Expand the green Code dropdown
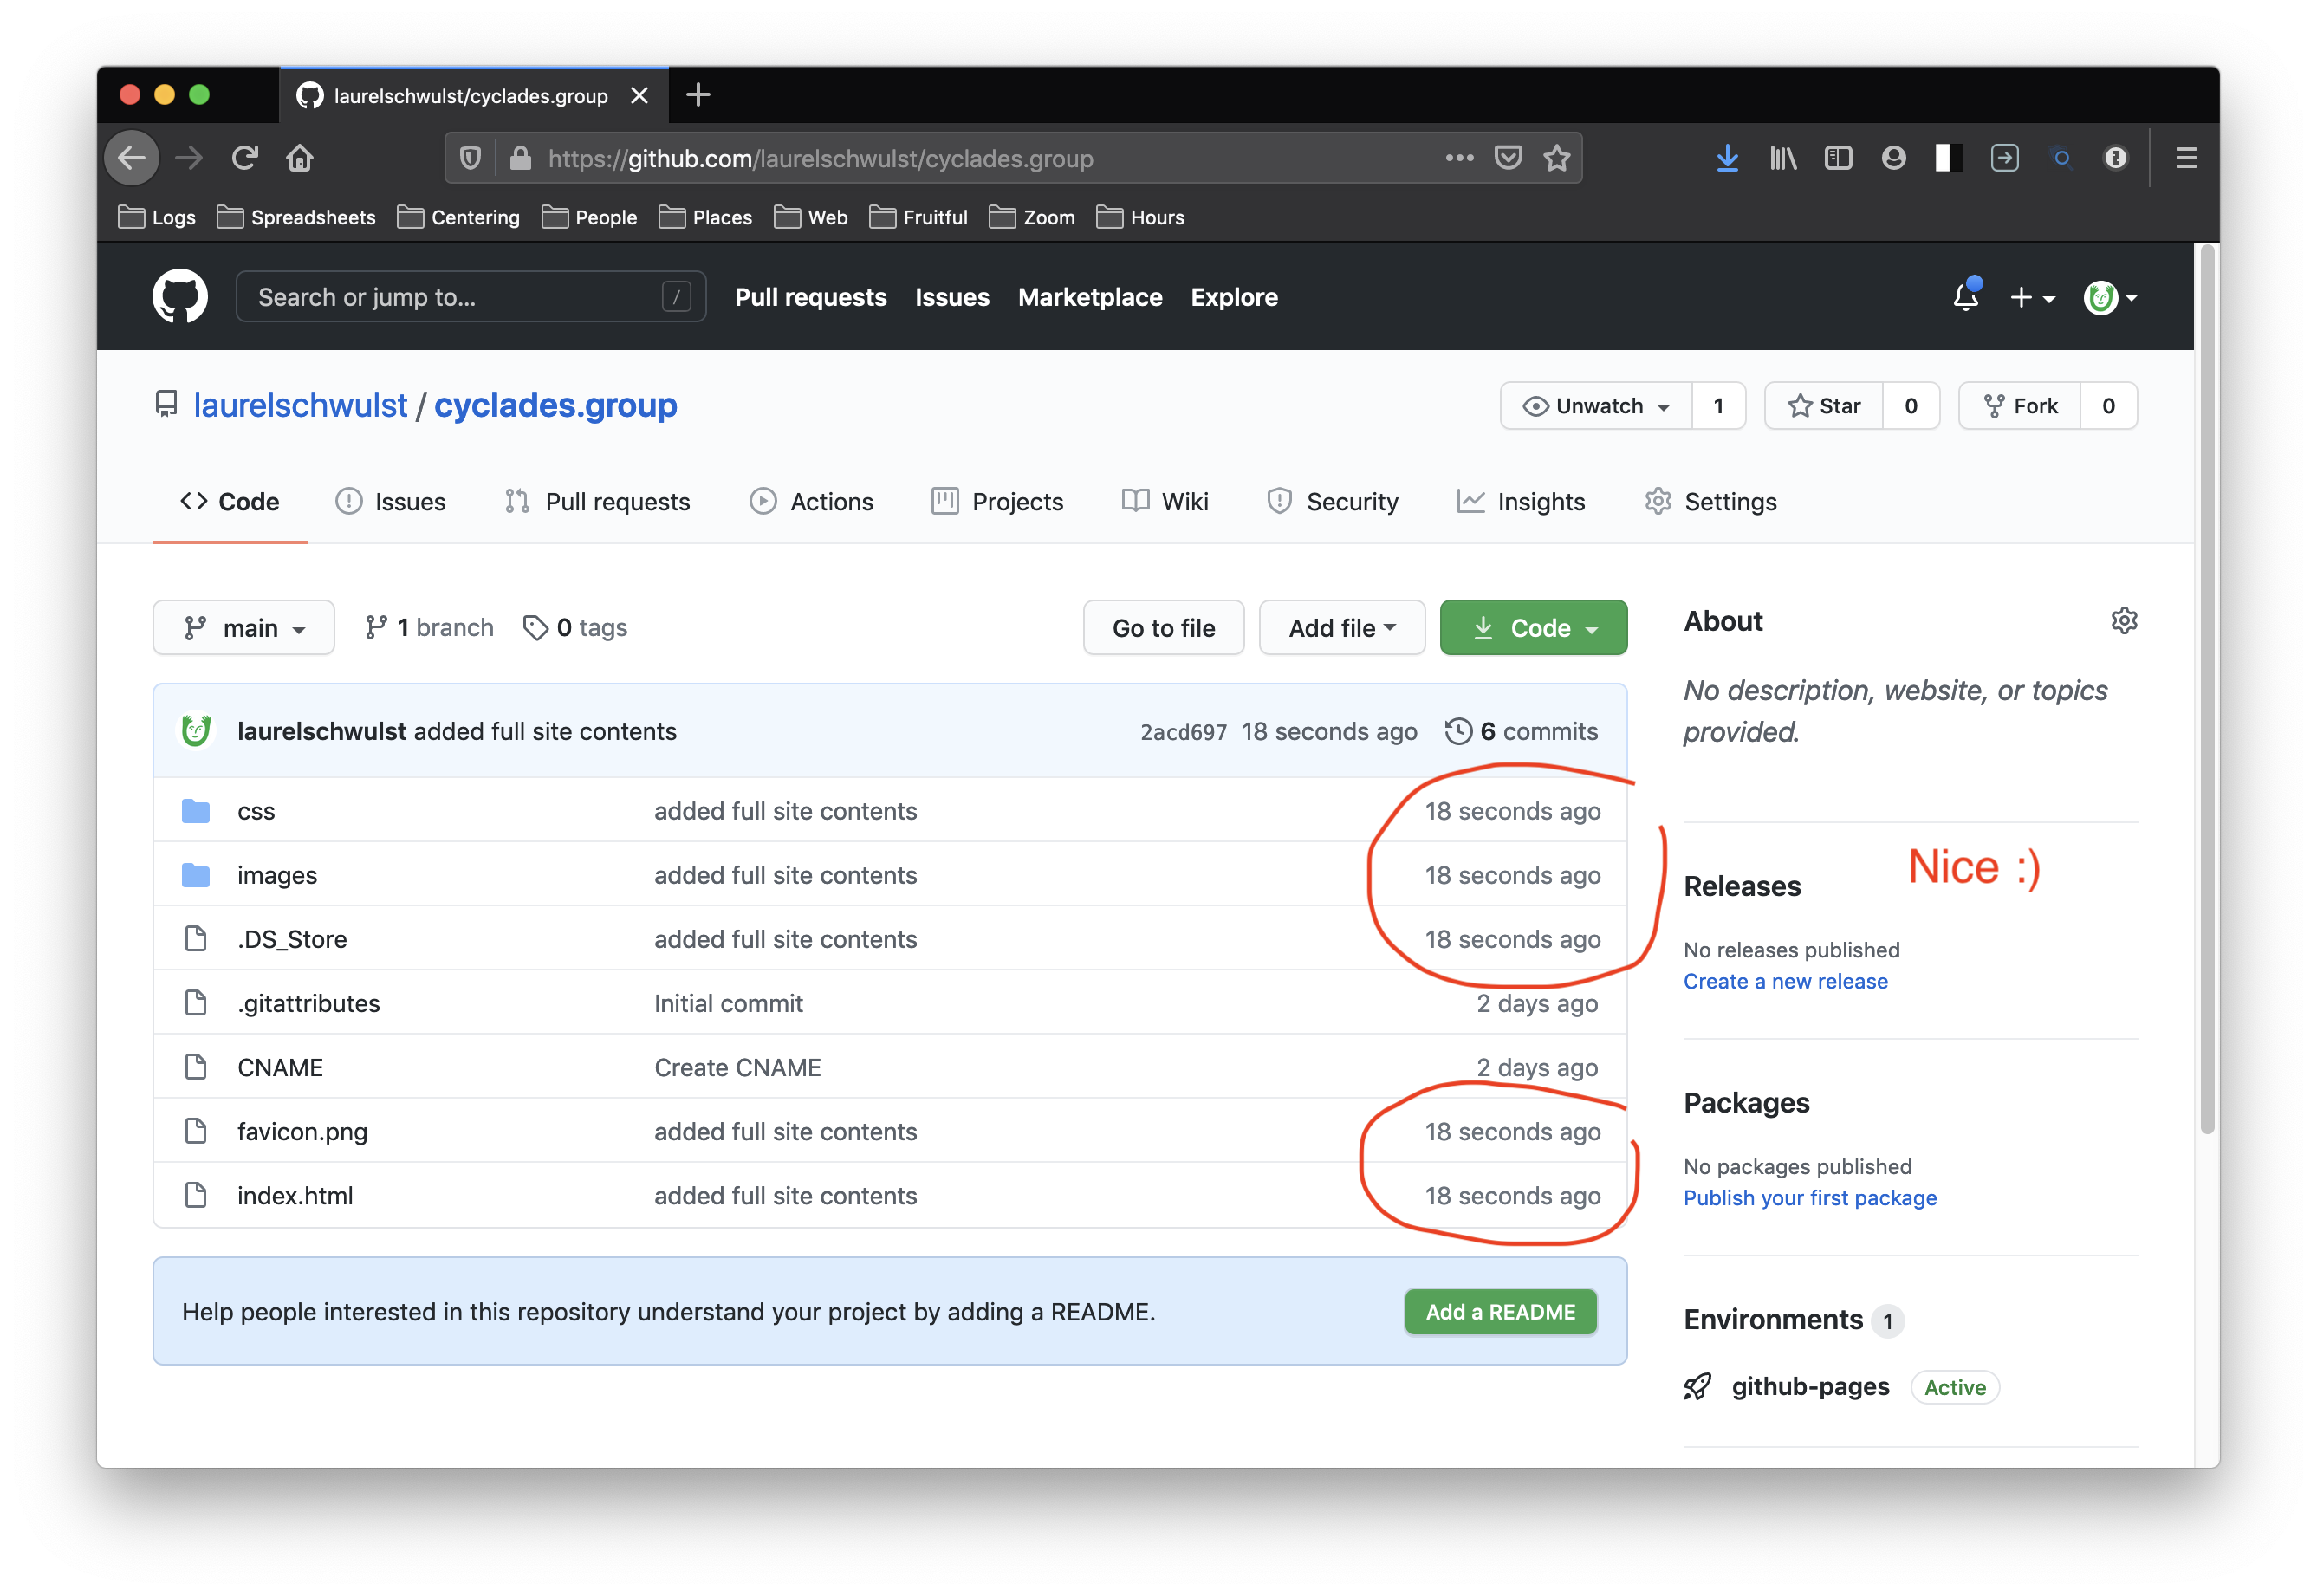The image size is (2317, 1596). point(1533,628)
